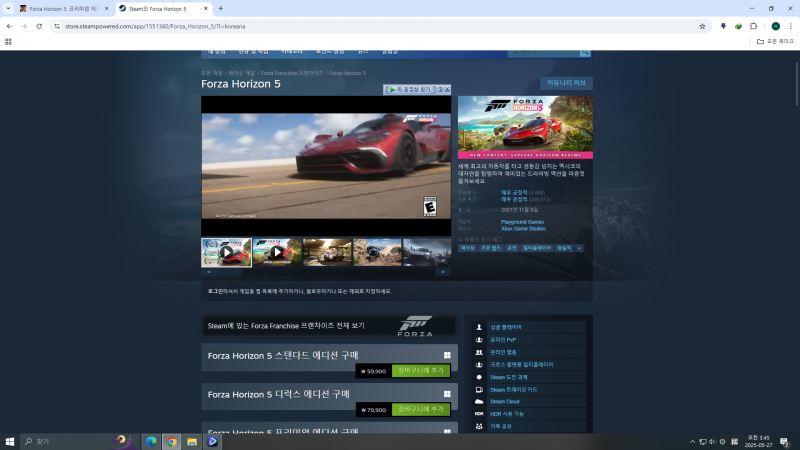This screenshot has width=800, height=450.
Task: Open Microsoft Edge from taskbar
Action: 152,442
